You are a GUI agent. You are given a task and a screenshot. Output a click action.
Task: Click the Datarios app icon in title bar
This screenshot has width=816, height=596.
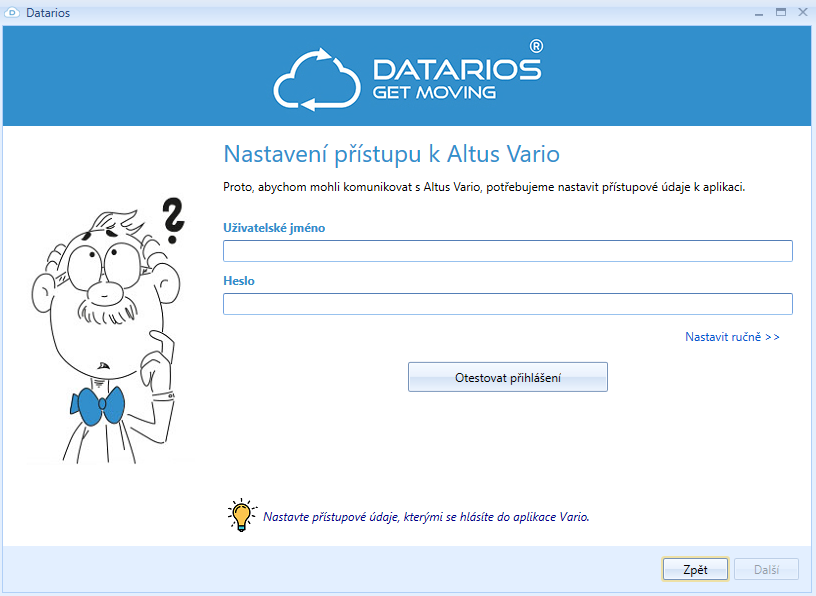click(13, 13)
